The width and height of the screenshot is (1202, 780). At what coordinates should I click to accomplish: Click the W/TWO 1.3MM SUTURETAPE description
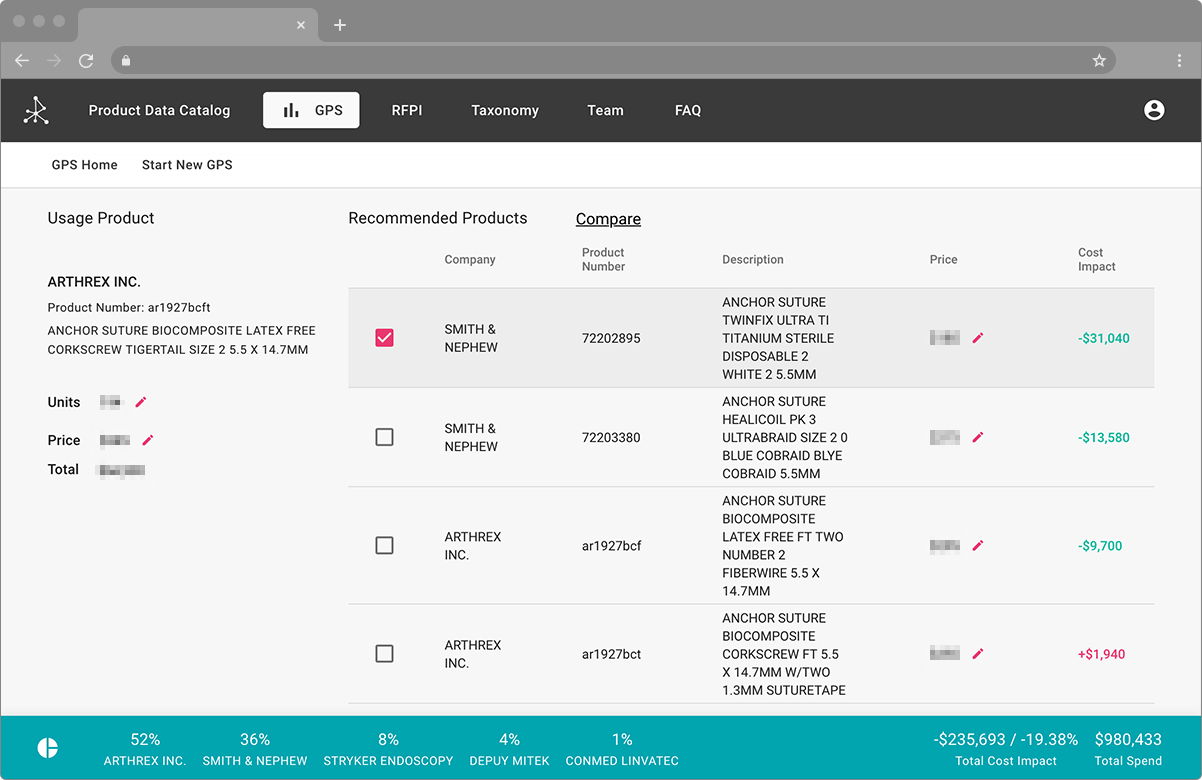784,654
